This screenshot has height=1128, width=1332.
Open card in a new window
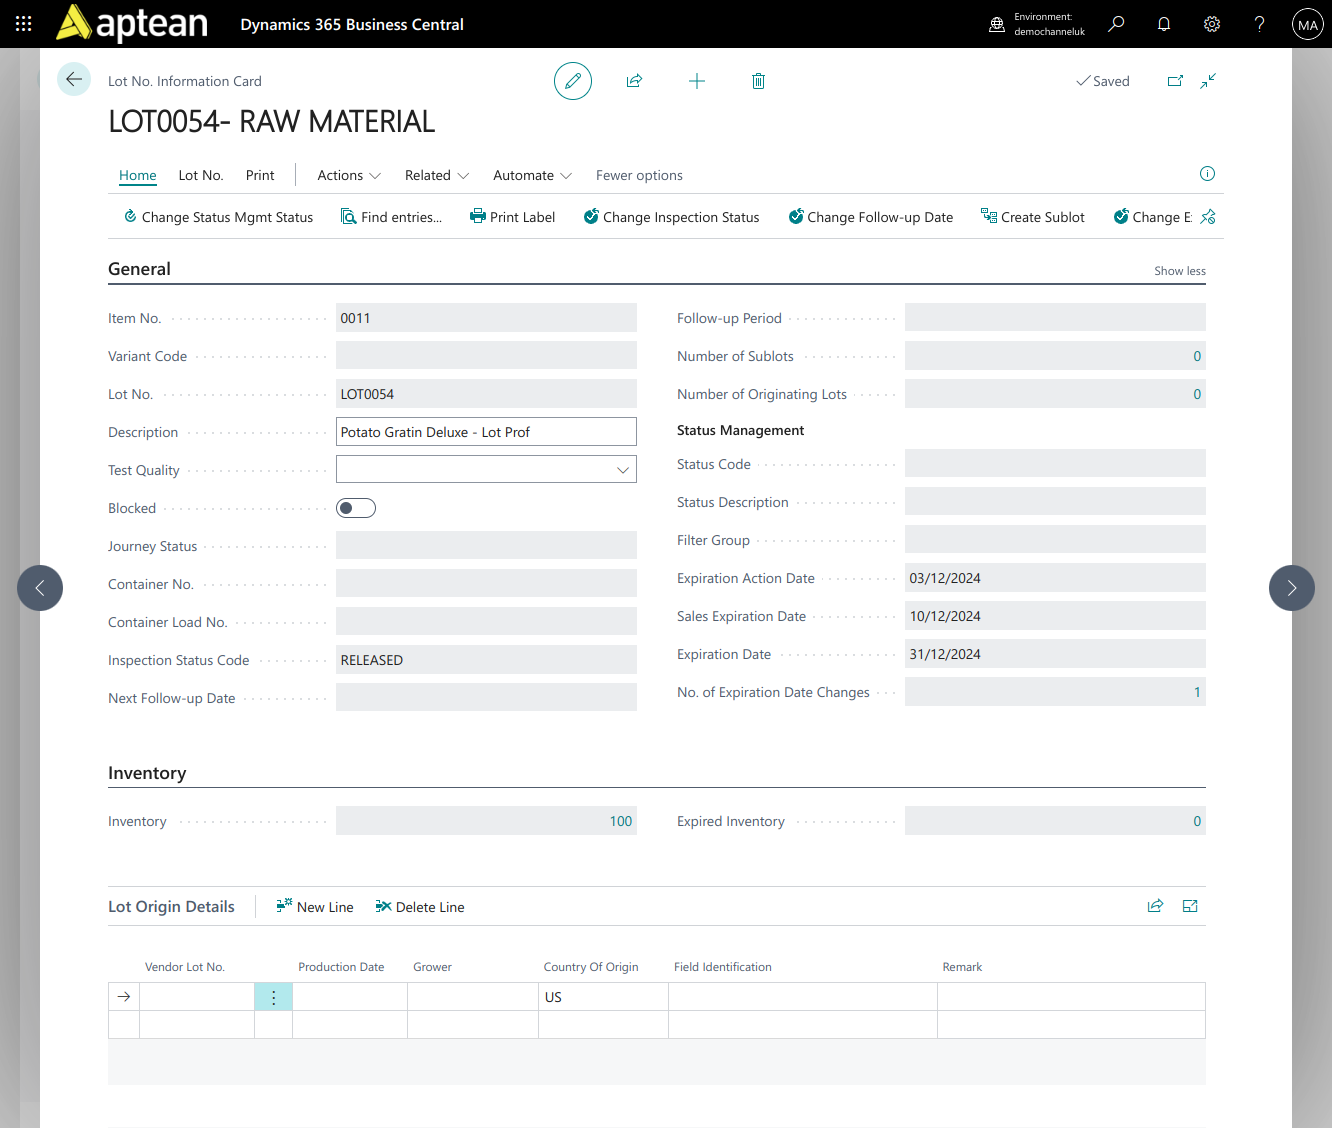click(1175, 81)
